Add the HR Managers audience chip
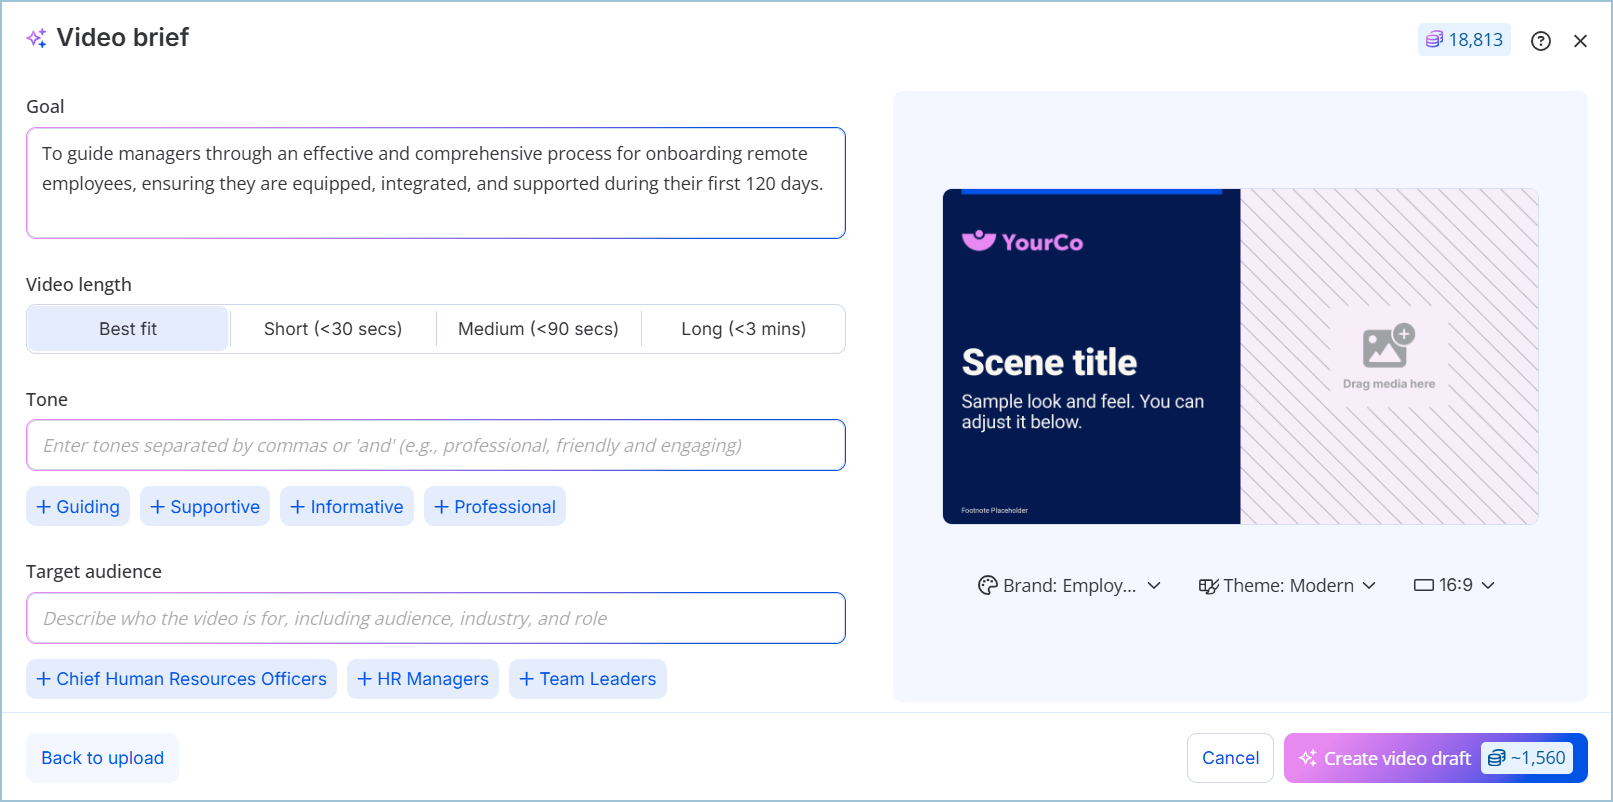Viewport: 1613px width, 802px height. coord(423,679)
